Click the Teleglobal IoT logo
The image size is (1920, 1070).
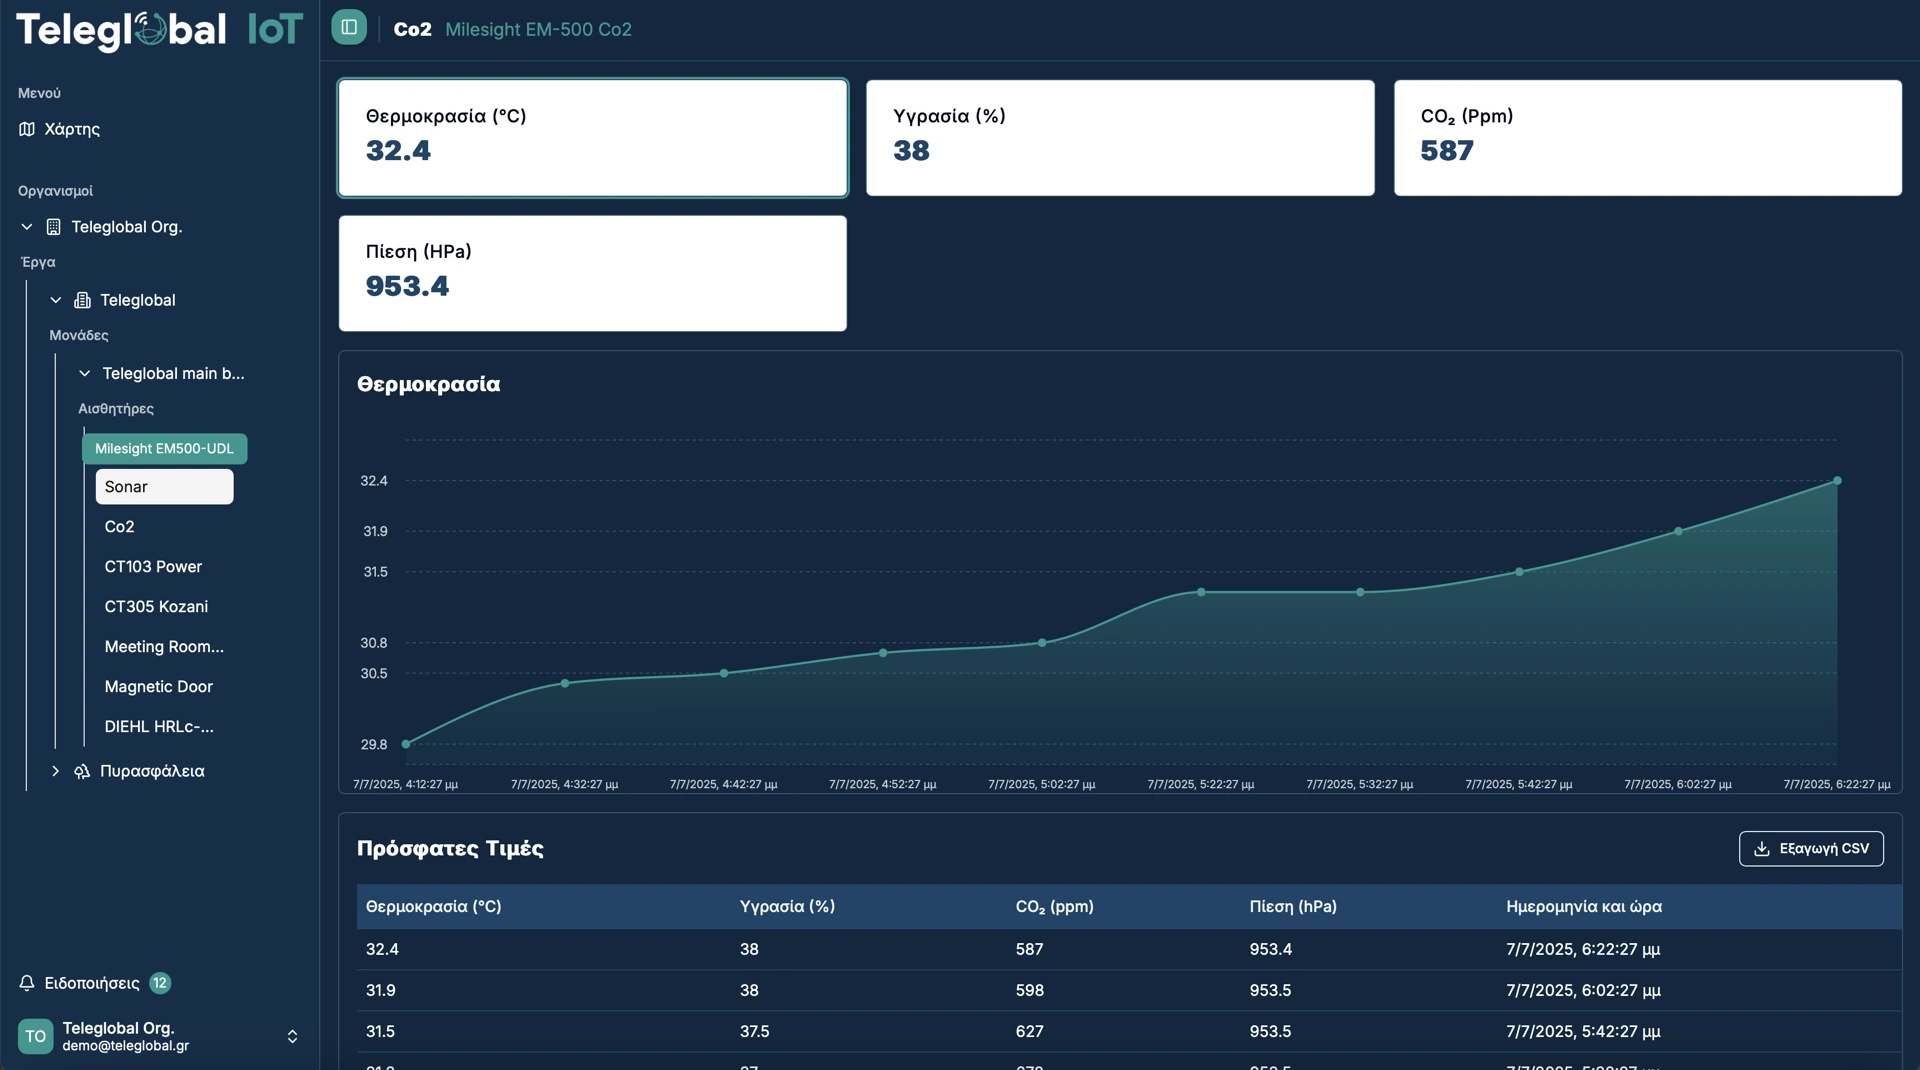click(159, 30)
